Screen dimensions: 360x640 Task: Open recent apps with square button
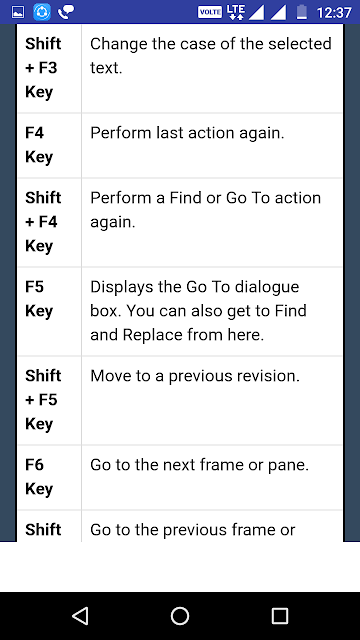click(x=280, y=616)
